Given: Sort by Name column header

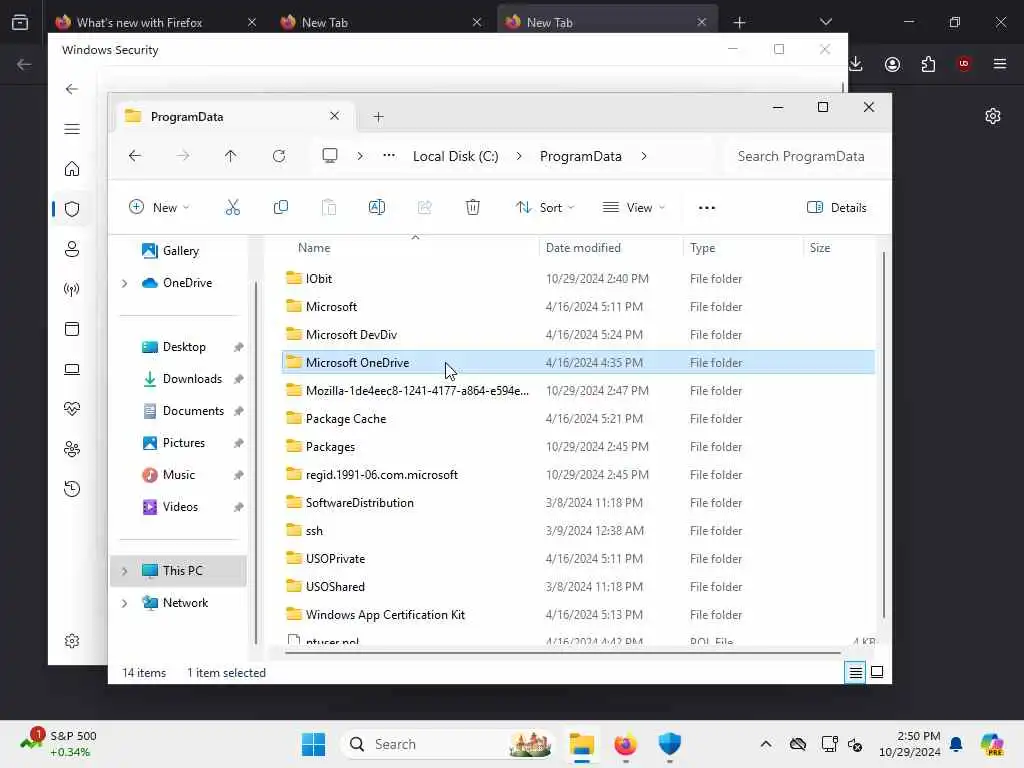Looking at the screenshot, I should point(313,248).
